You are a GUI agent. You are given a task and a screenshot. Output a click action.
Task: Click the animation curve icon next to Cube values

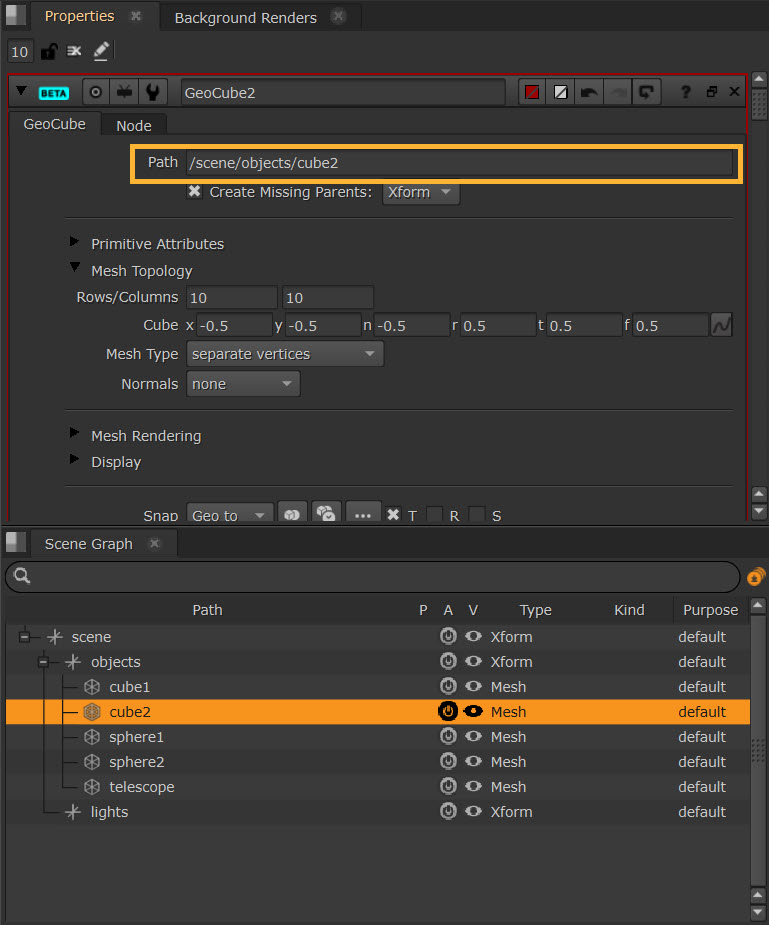(721, 325)
